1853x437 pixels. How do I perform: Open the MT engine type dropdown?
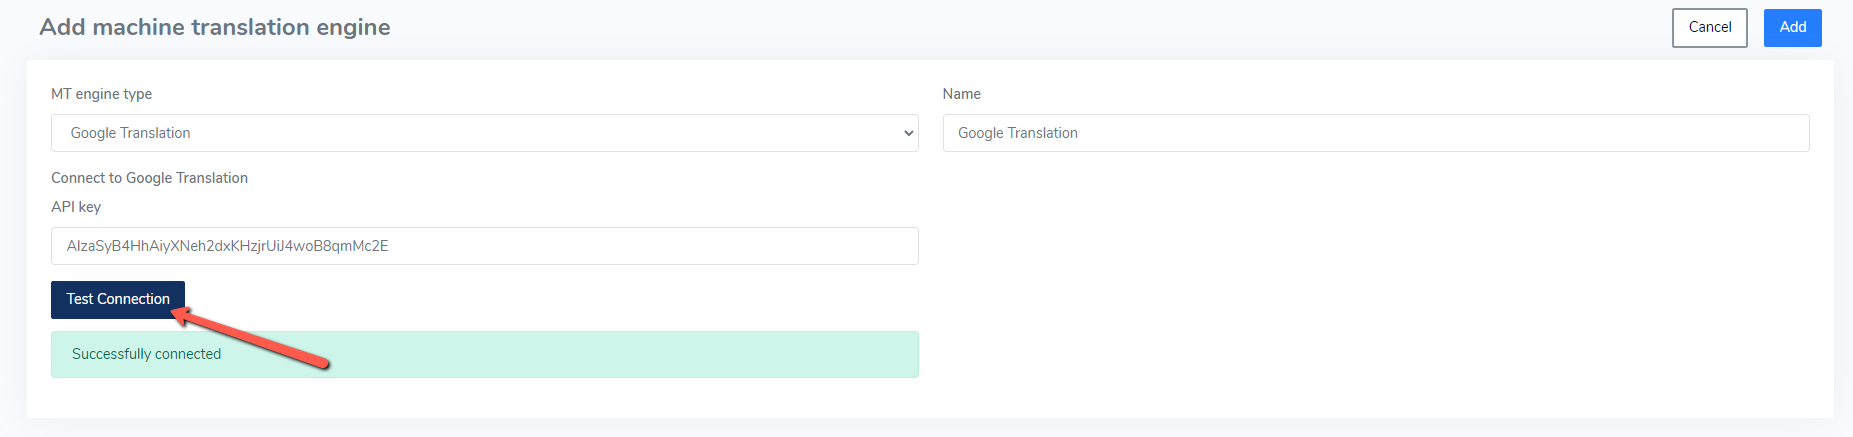click(485, 133)
